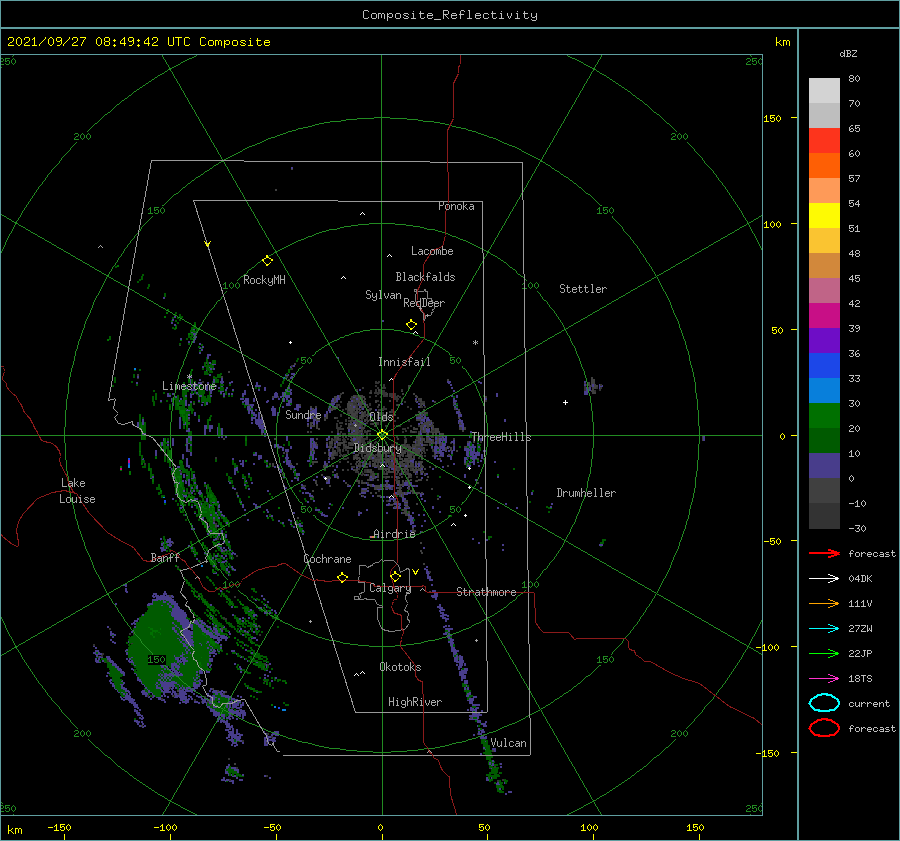900x841 pixels.
Task: Click the magenta 18TS arrow icon
Action: point(824,679)
